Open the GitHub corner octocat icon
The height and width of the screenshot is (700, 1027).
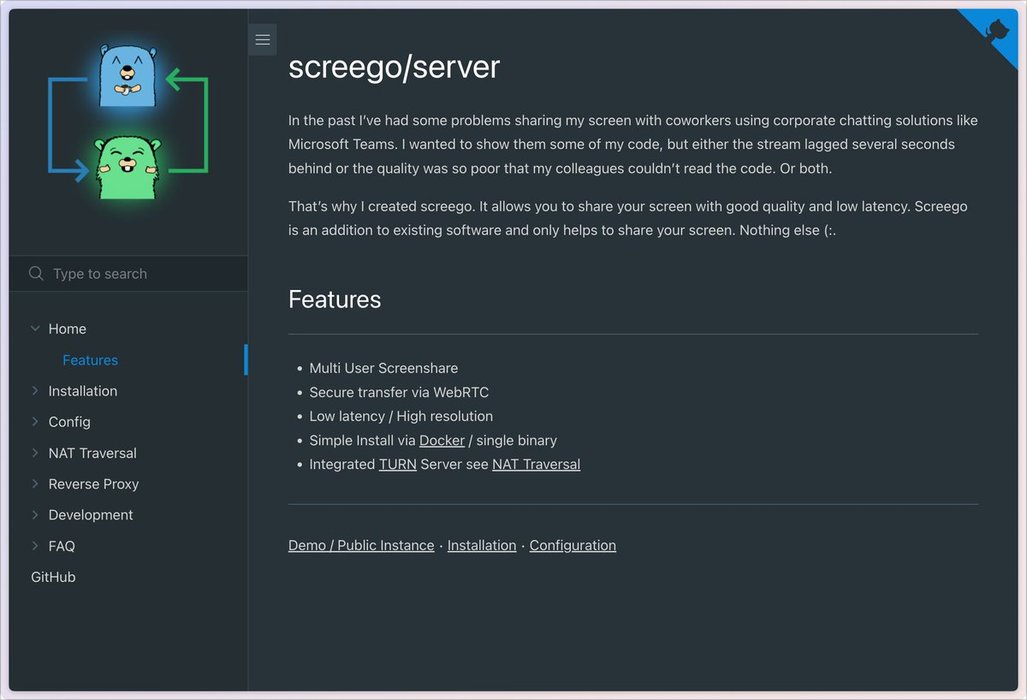tap(996, 31)
